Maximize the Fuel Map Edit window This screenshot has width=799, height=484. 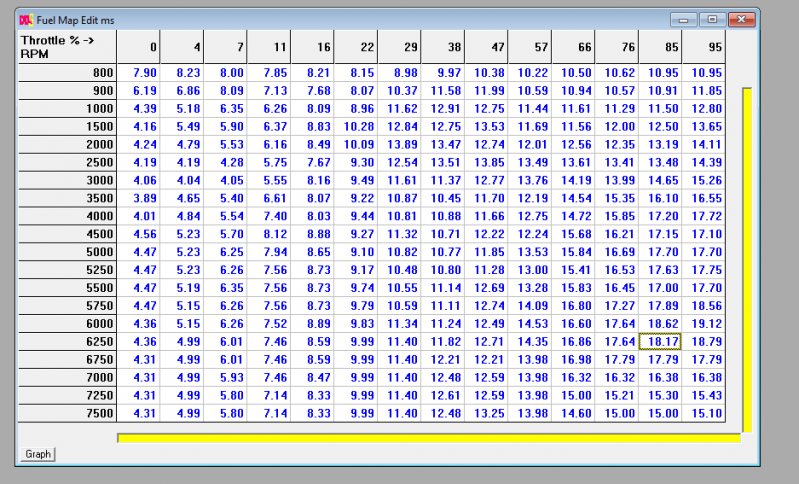(x=712, y=20)
